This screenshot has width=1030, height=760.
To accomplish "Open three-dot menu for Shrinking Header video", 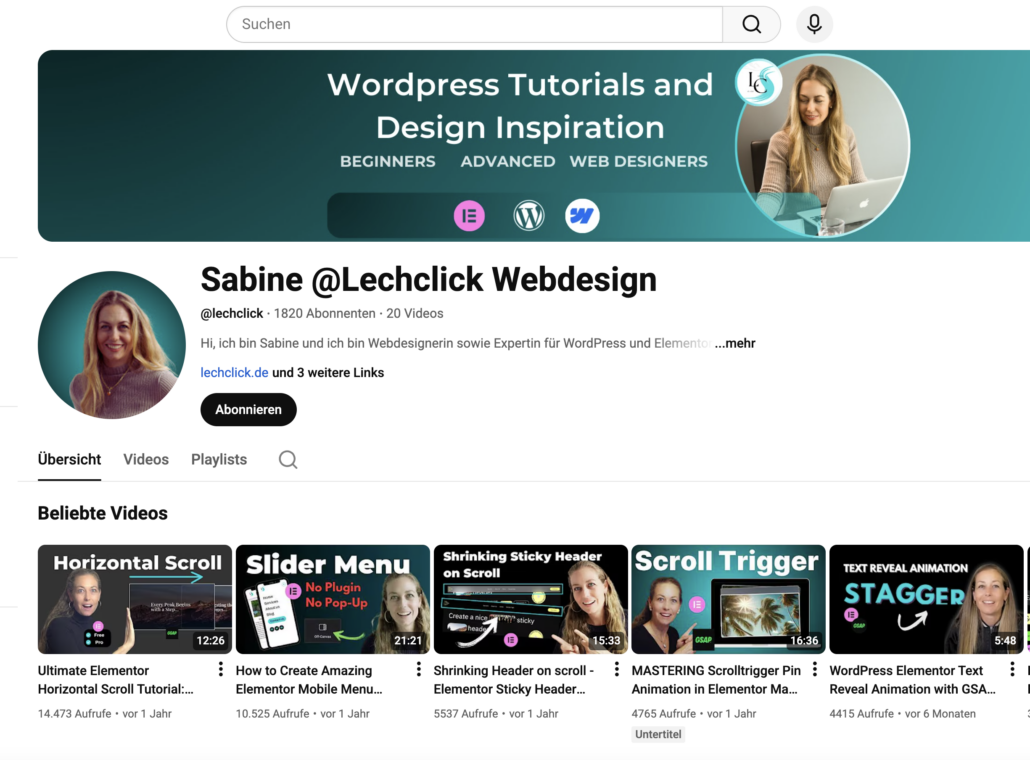I will pyautogui.click(x=617, y=670).
